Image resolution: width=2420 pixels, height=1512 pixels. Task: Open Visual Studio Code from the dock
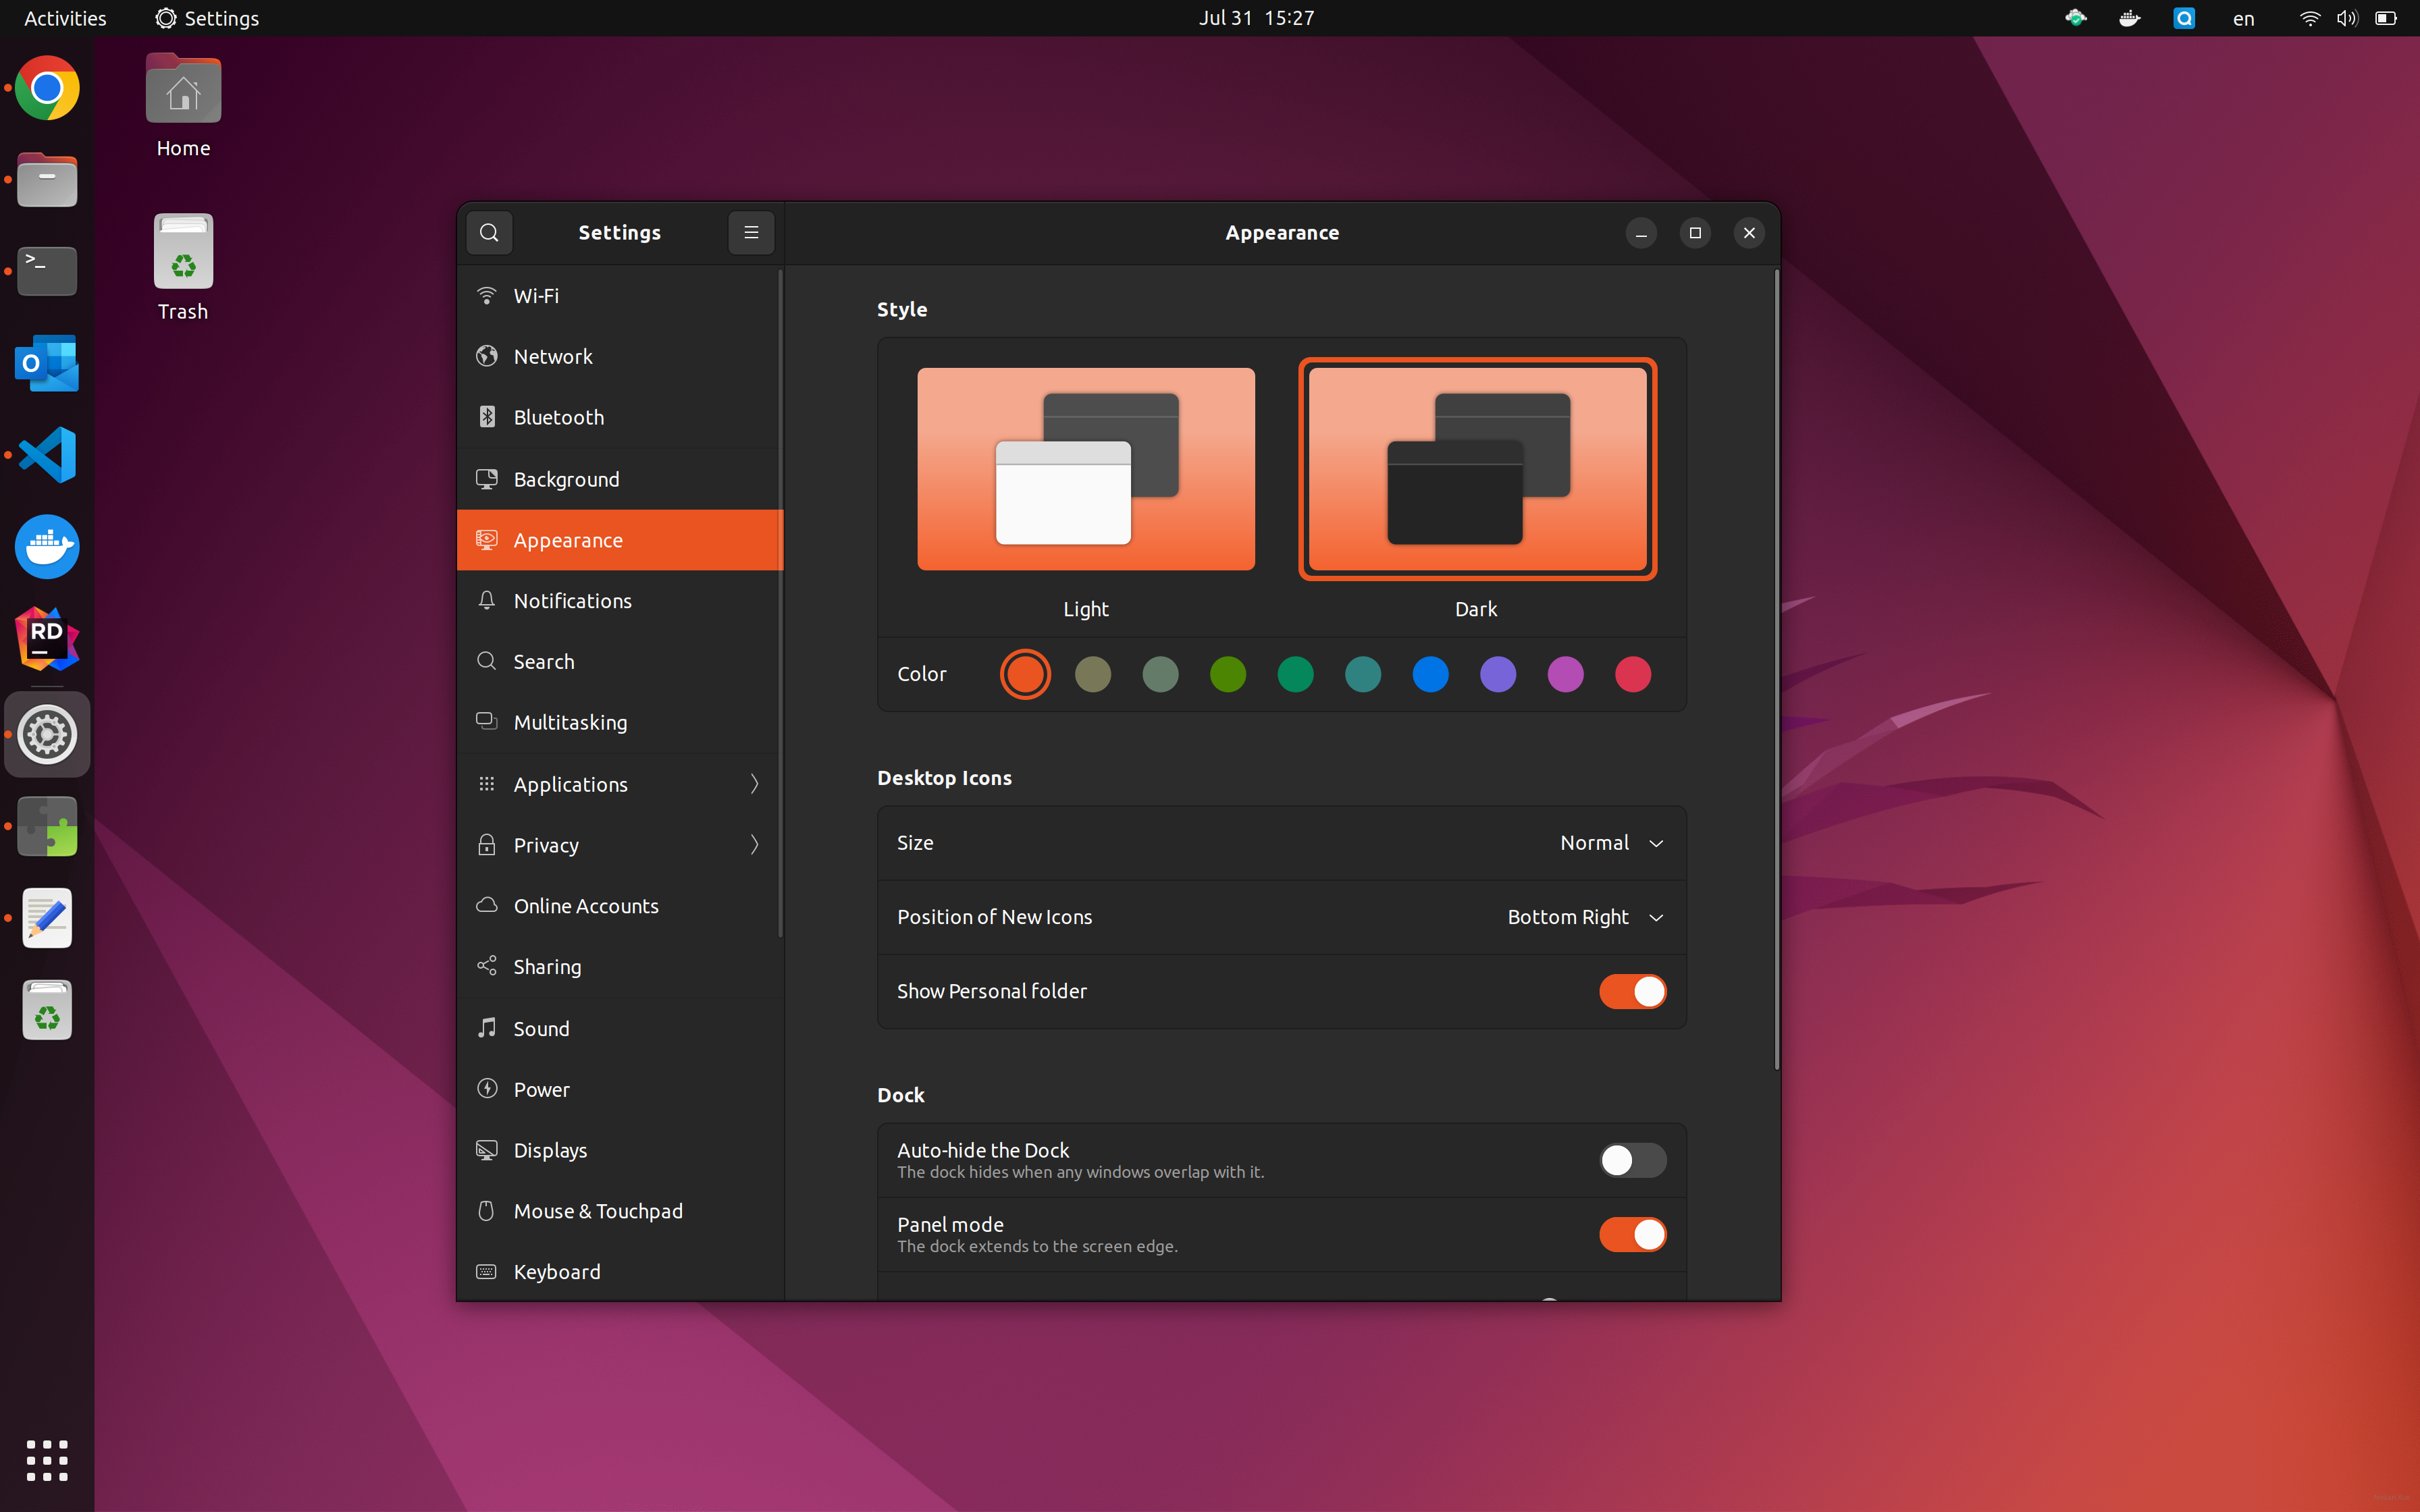tap(47, 455)
